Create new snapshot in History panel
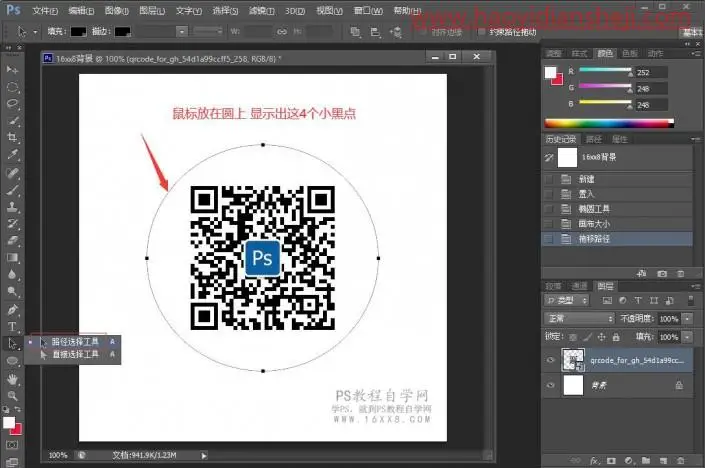705x468 pixels. coord(662,273)
